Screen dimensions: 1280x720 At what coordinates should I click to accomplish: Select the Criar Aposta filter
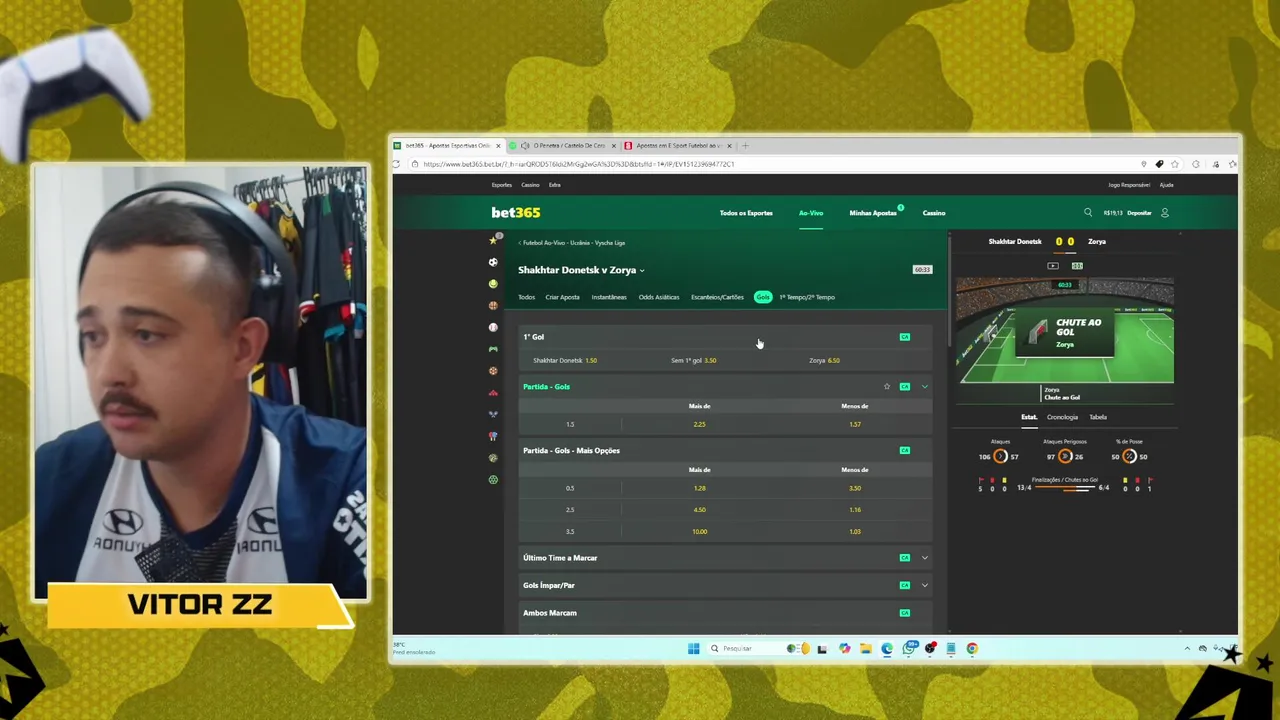562,297
